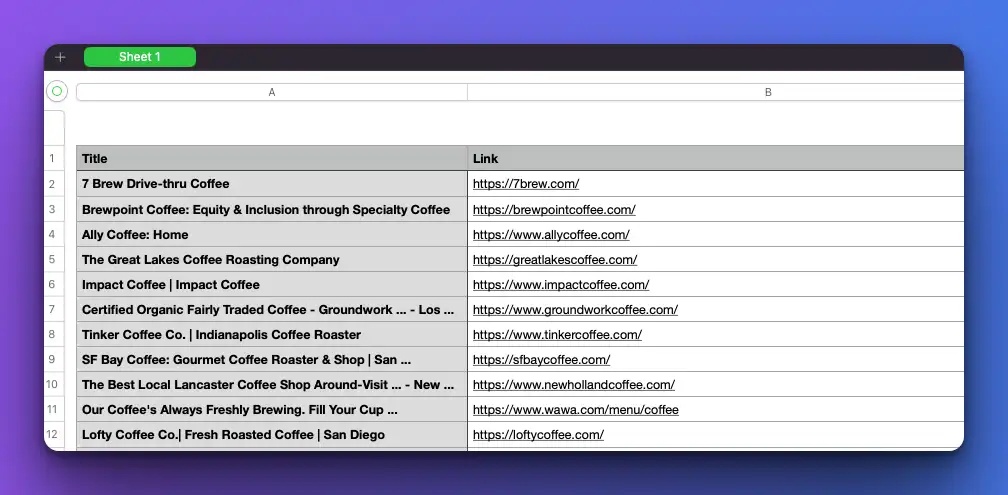
Task: Select the Great Lakes Coffee Roasting Company cell
Action: pyautogui.click(x=272, y=259)
